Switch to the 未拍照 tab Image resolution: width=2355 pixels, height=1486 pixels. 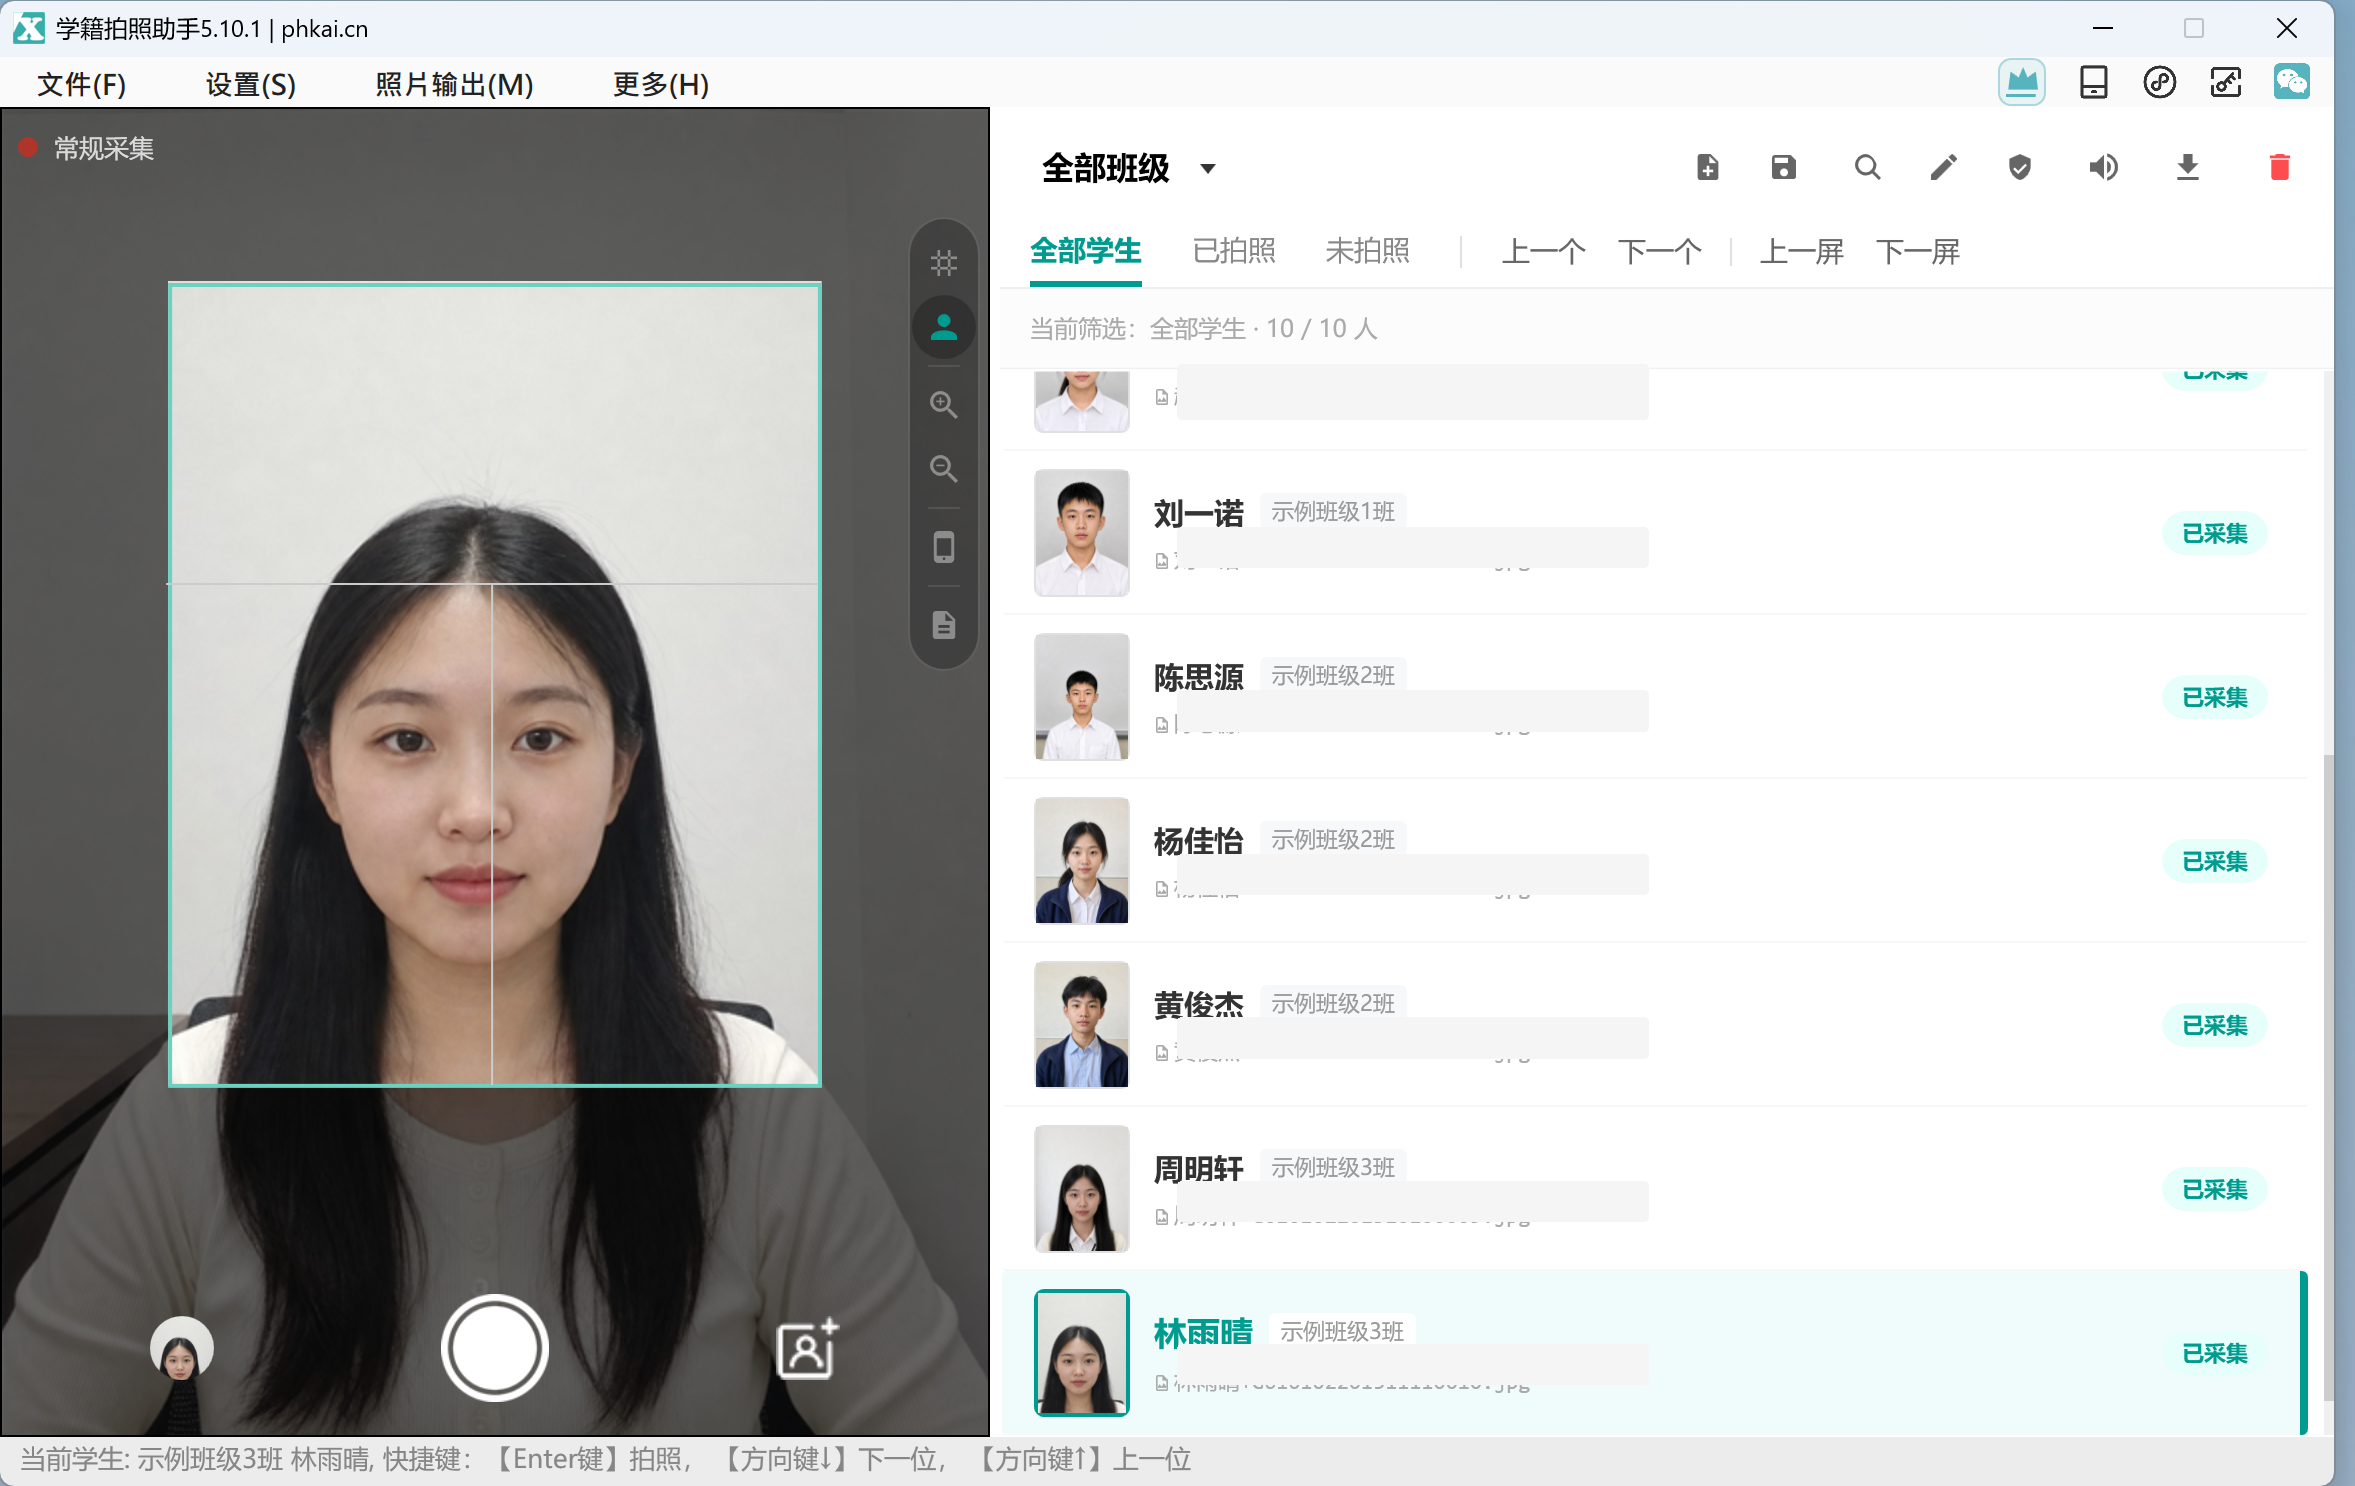coord(1367,251)
